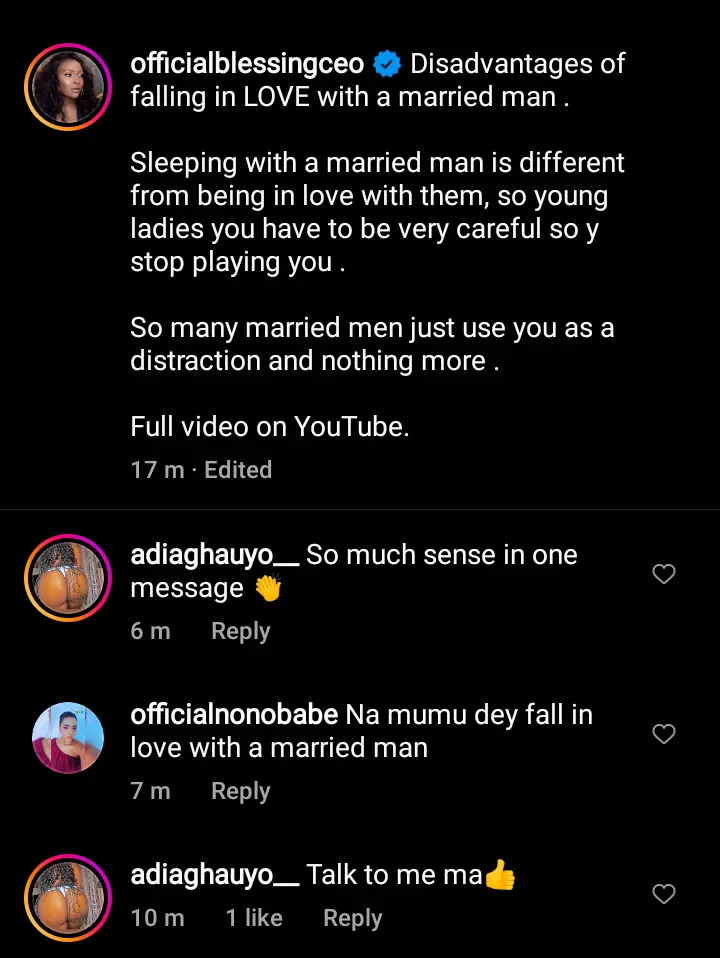
Task: Reply to officialnonobabe's comment
Action: coord(240,791)
